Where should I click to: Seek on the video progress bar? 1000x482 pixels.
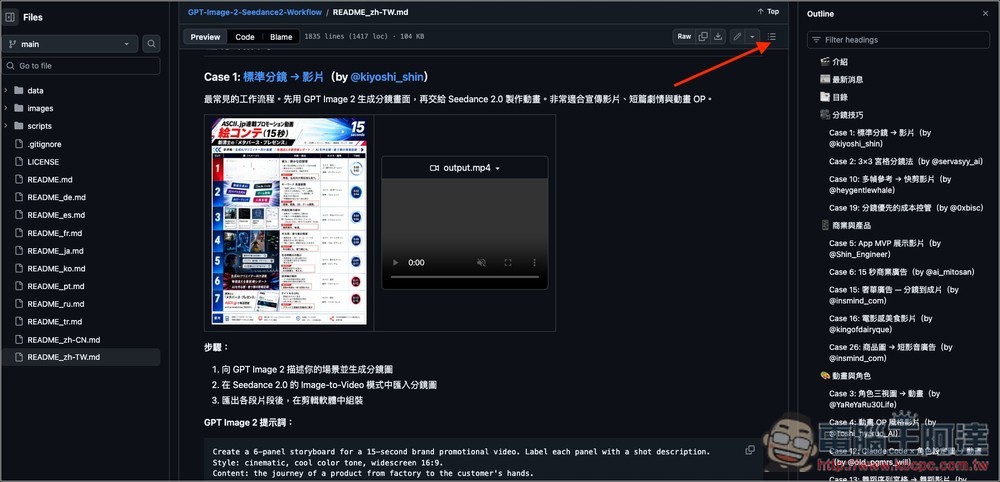(x=465, y=277)
